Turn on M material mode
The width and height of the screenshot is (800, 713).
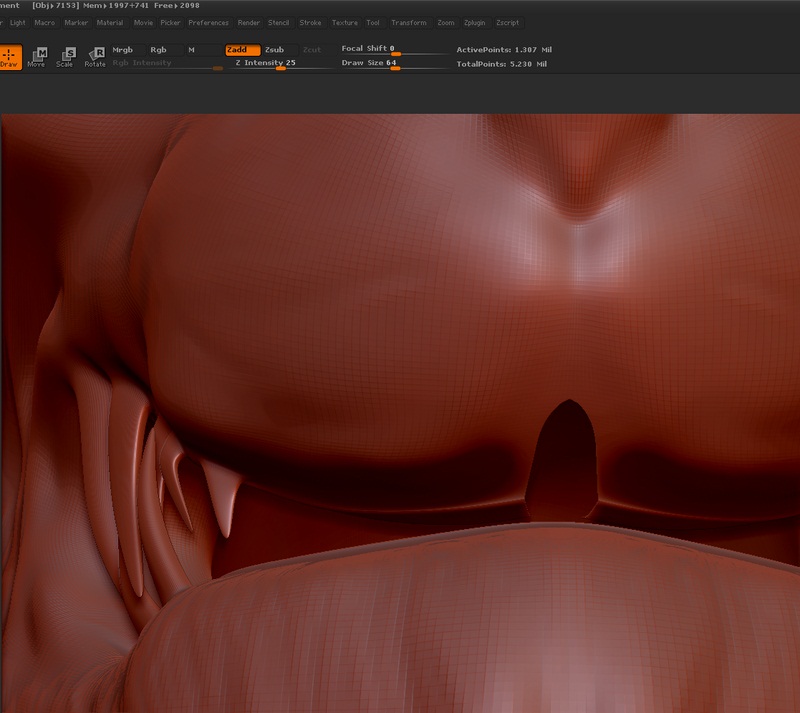[191, 49]
